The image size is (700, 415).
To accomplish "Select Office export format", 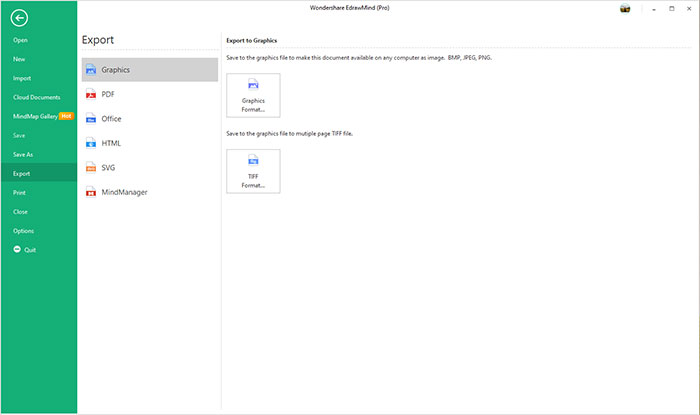I will 149,118.
